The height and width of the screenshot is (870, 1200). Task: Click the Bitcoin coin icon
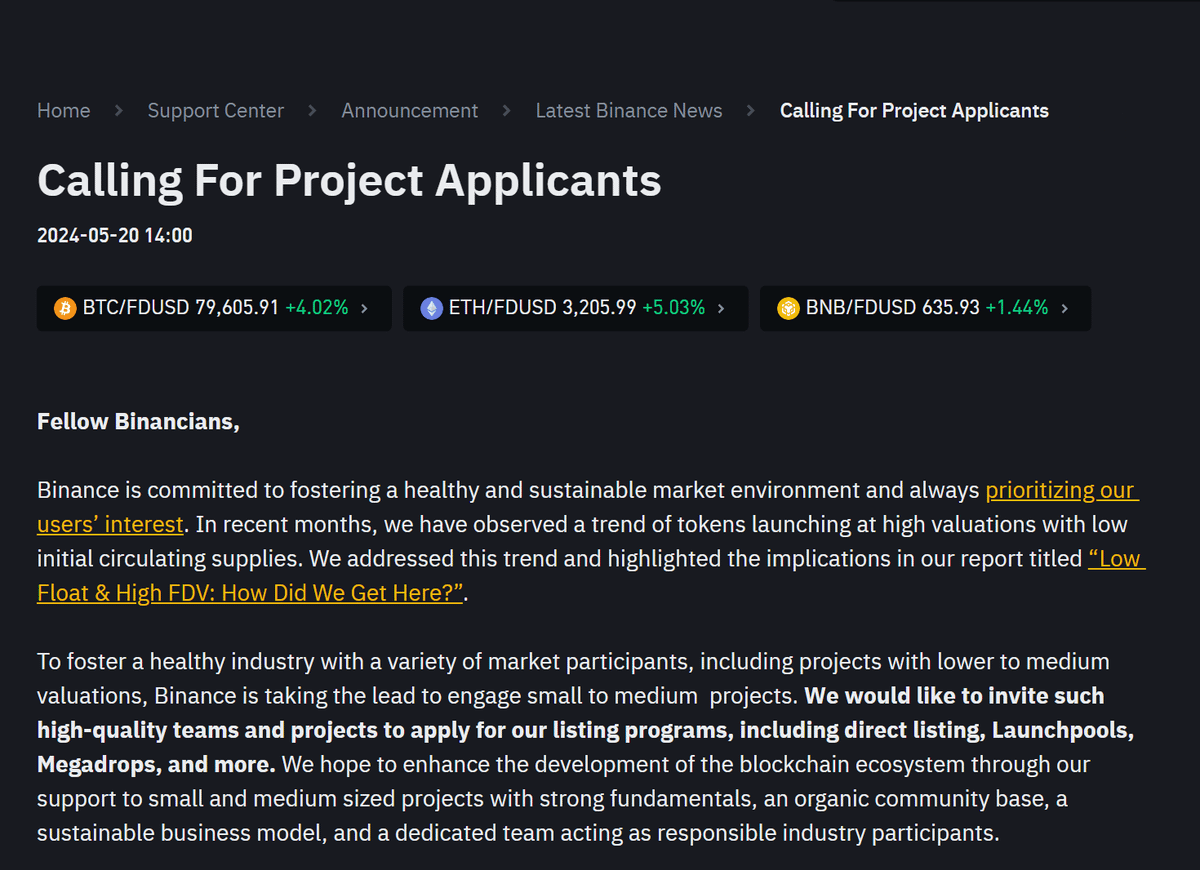[x=65, y=308]
